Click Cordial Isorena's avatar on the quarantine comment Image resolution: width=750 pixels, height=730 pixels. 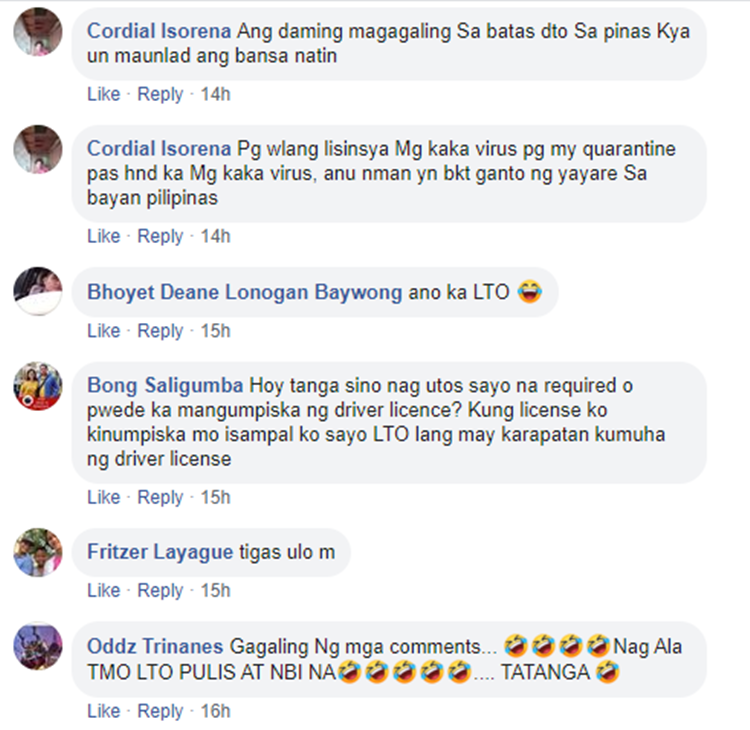point(38,149)
